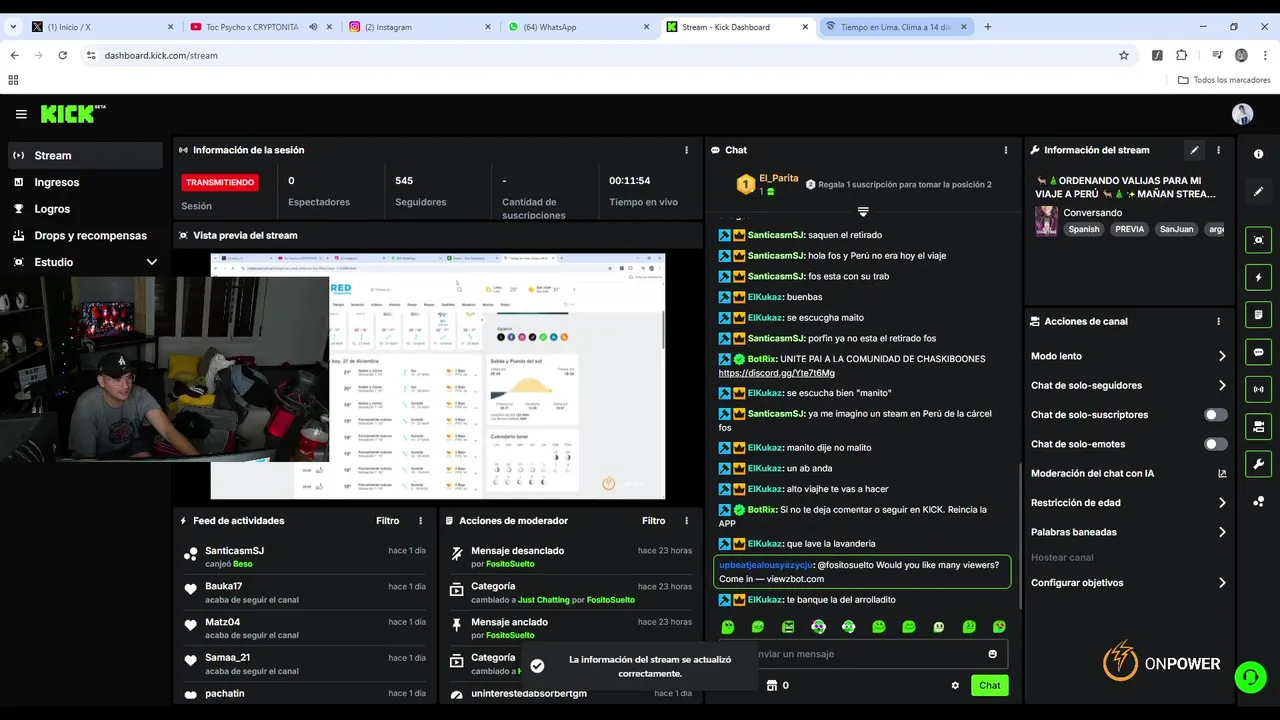Expand Chat de solo-seguidores setting
Screen dimensions: 1280x720
click(1128, 385)
